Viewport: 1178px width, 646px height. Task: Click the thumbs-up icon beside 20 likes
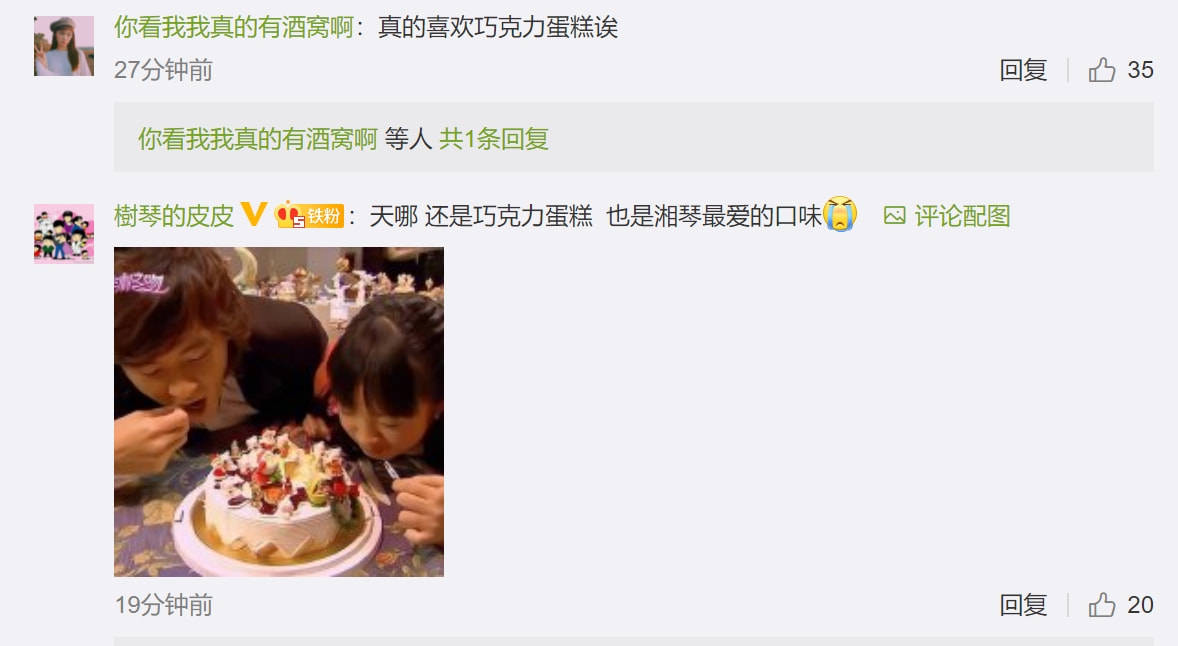[1101, 605]
